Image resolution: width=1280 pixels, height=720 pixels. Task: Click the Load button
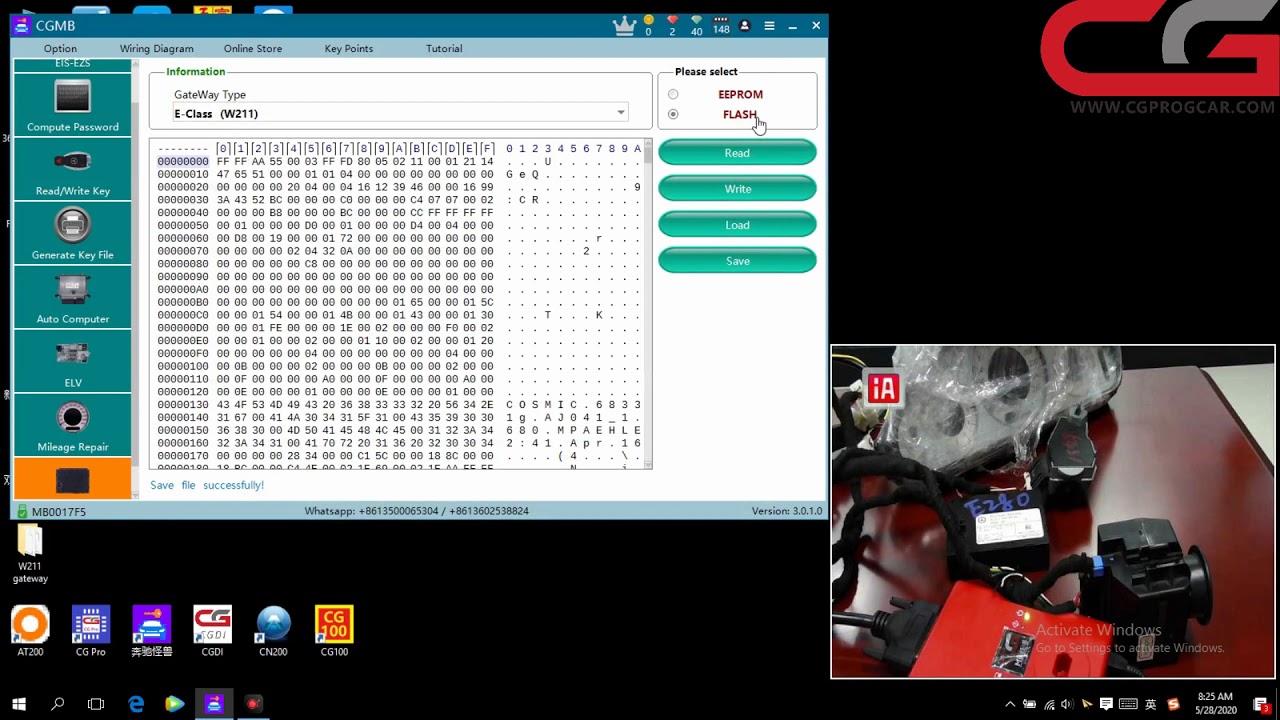point(737,225)
